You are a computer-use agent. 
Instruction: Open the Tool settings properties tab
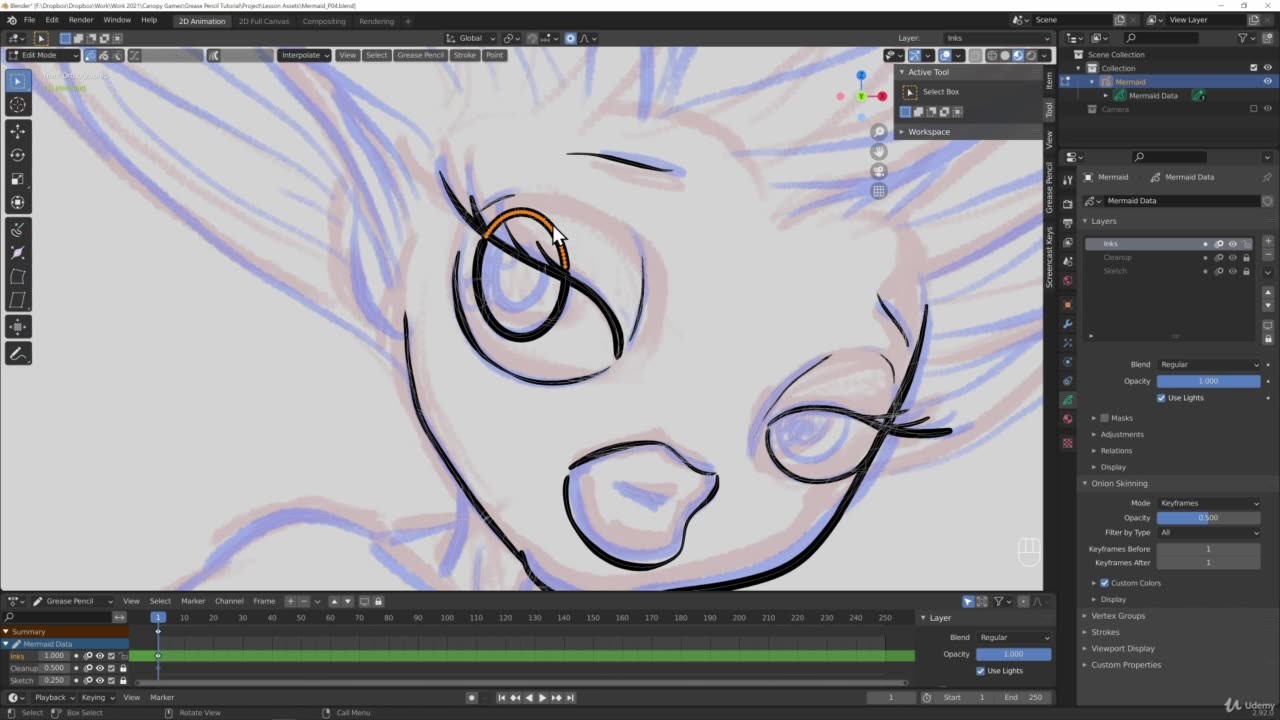(x=1068, y=180)
